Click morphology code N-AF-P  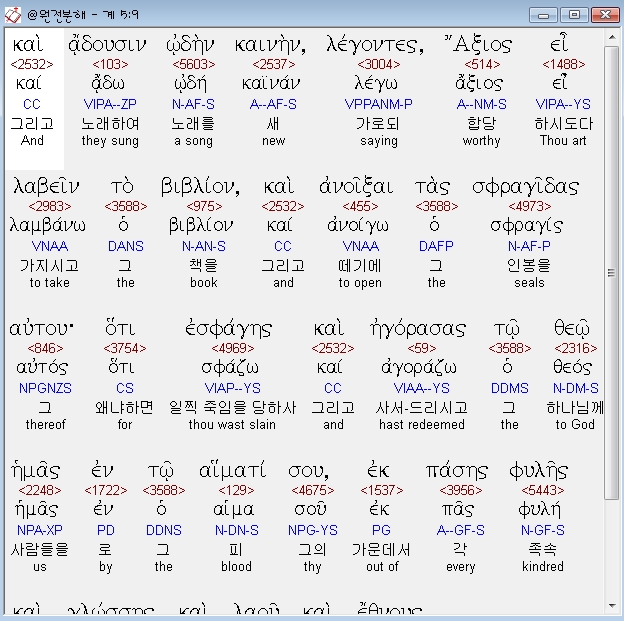pos(530,246)
